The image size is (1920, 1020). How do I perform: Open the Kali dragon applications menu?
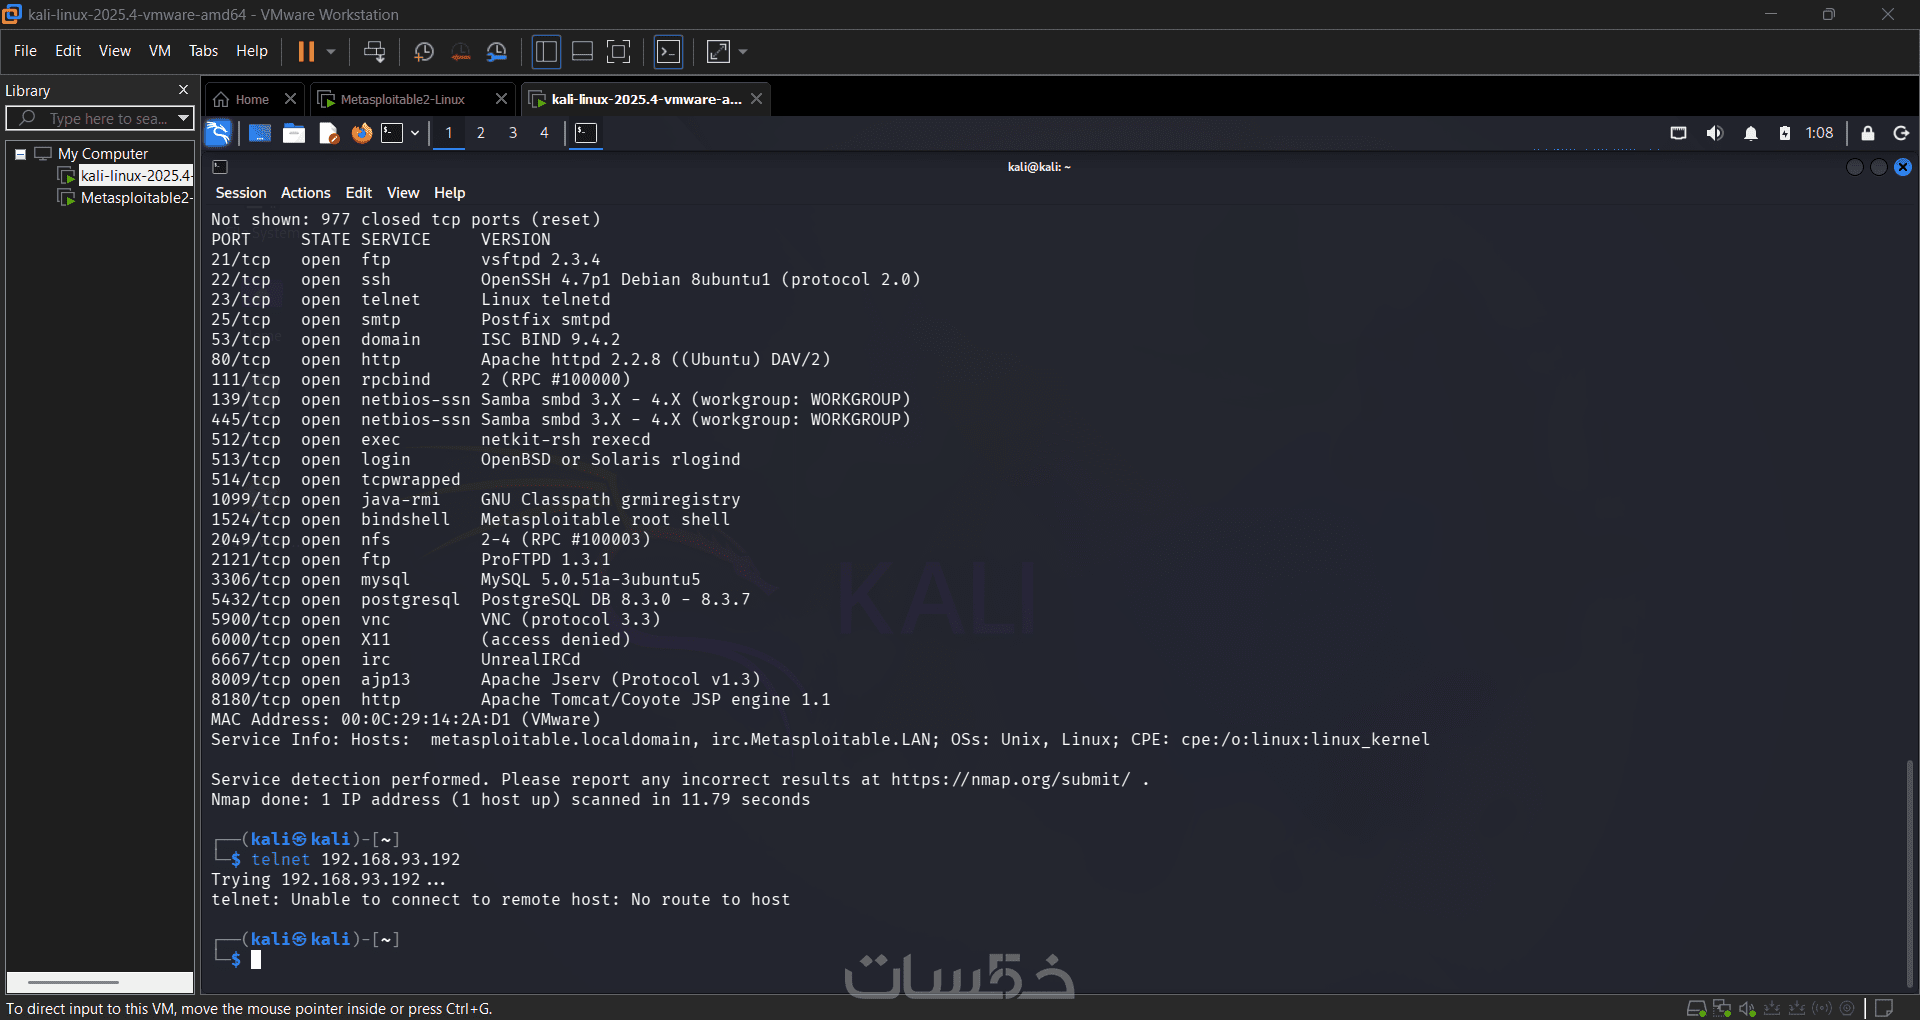click(x=218, y=133)
